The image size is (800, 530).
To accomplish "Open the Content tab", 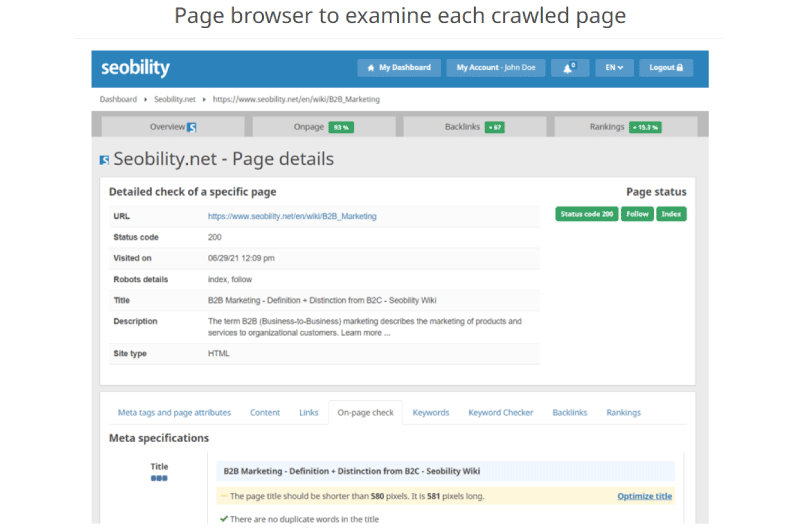I will pyautogui.click(x=265, y=412).
